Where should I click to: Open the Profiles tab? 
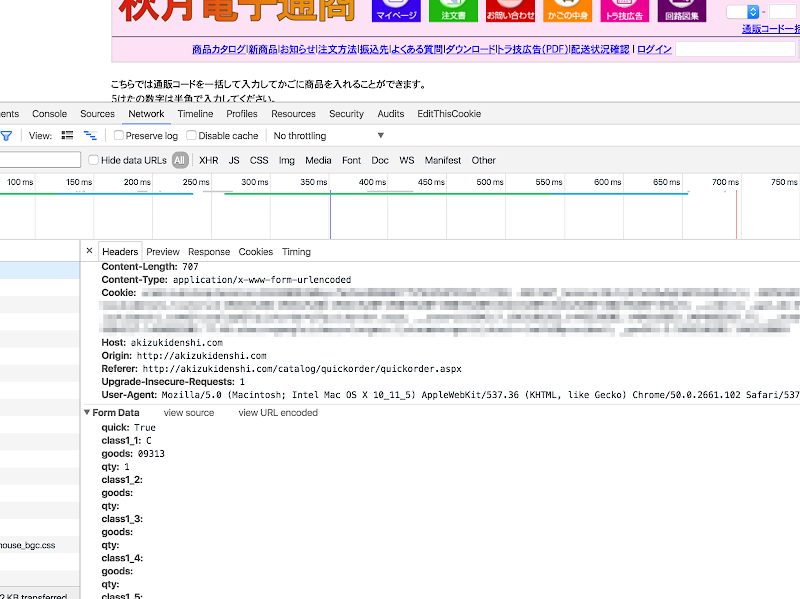pyautogui.click(x=242, y=114)
